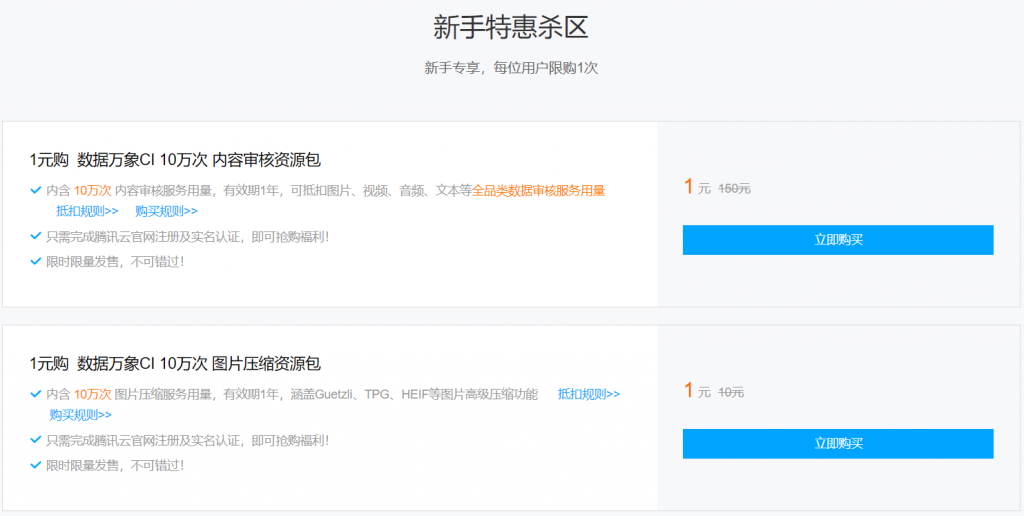Screen dimensions: 1024x516
Task: Click the 限时限量发售 checkmark in 图片压缩 card
Action: click(x=36, y=465)
